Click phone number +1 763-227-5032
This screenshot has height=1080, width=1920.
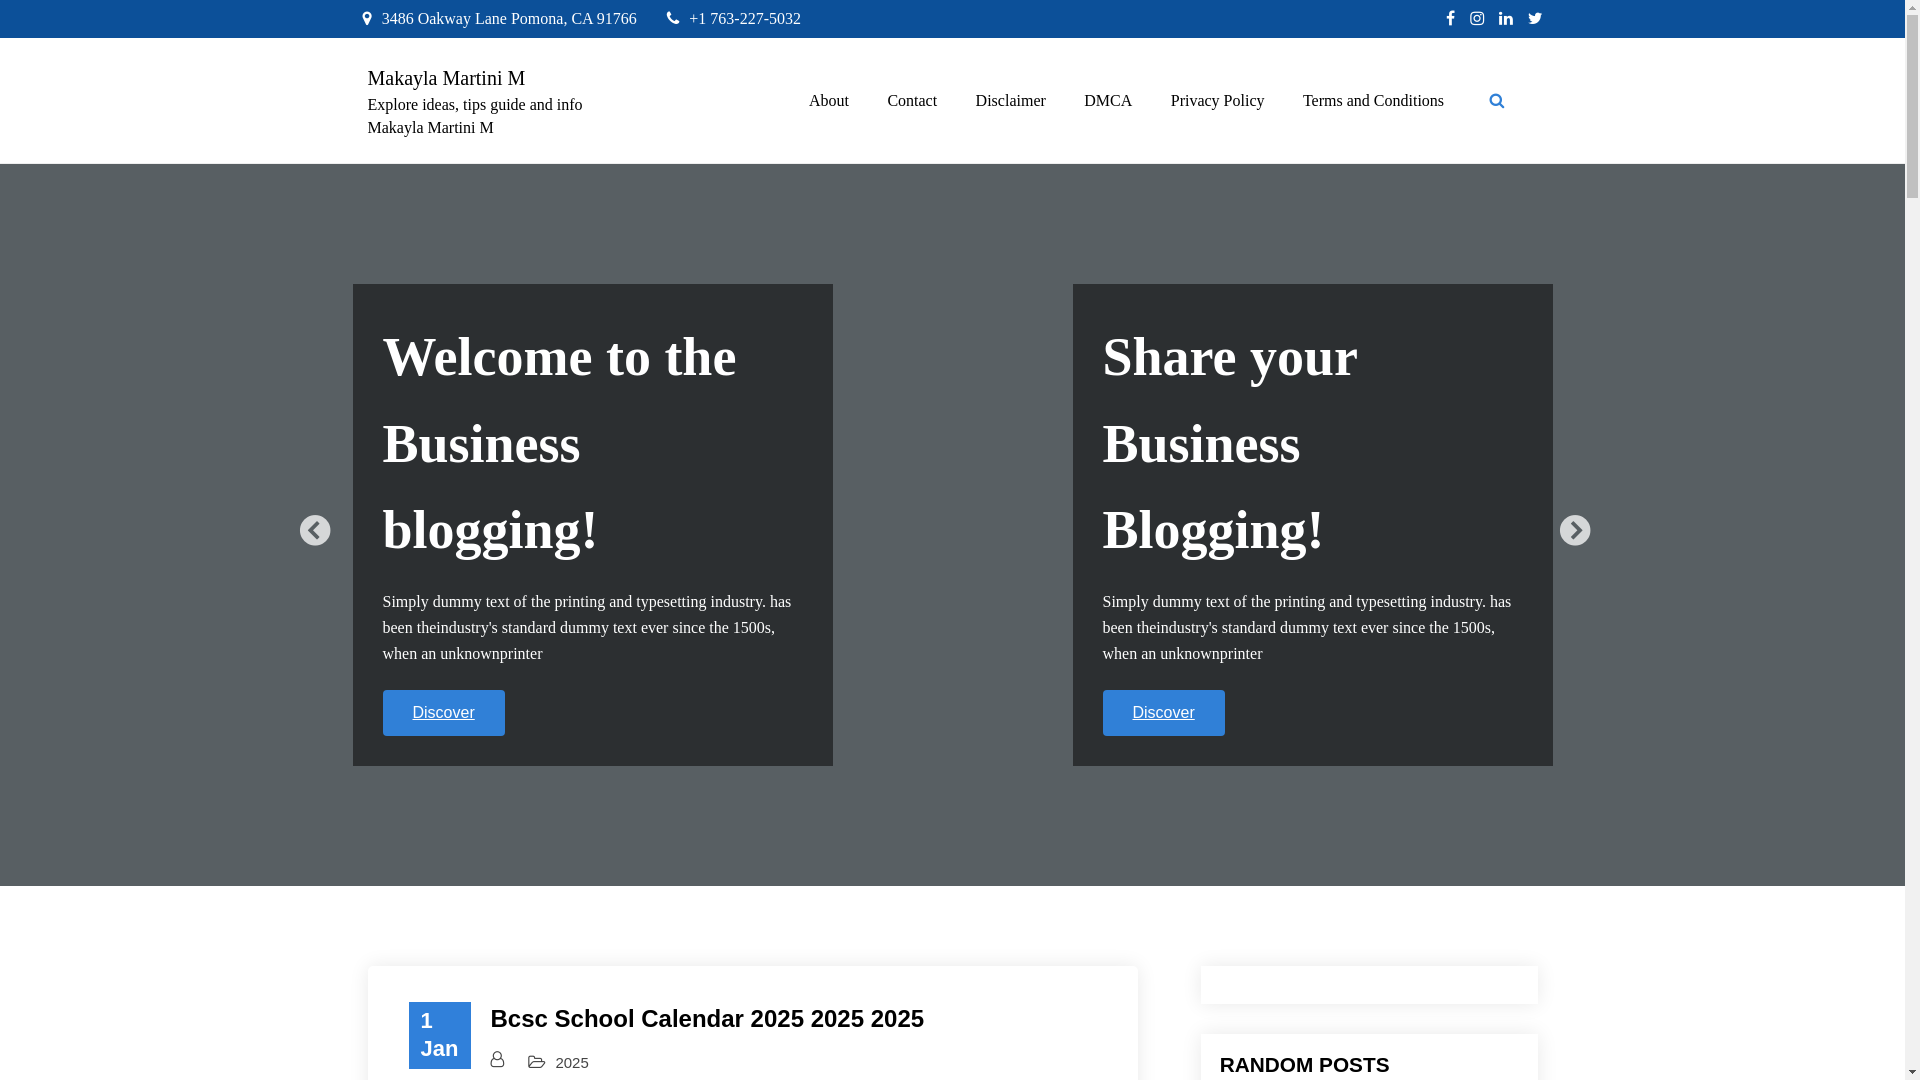tap(745, 18)
